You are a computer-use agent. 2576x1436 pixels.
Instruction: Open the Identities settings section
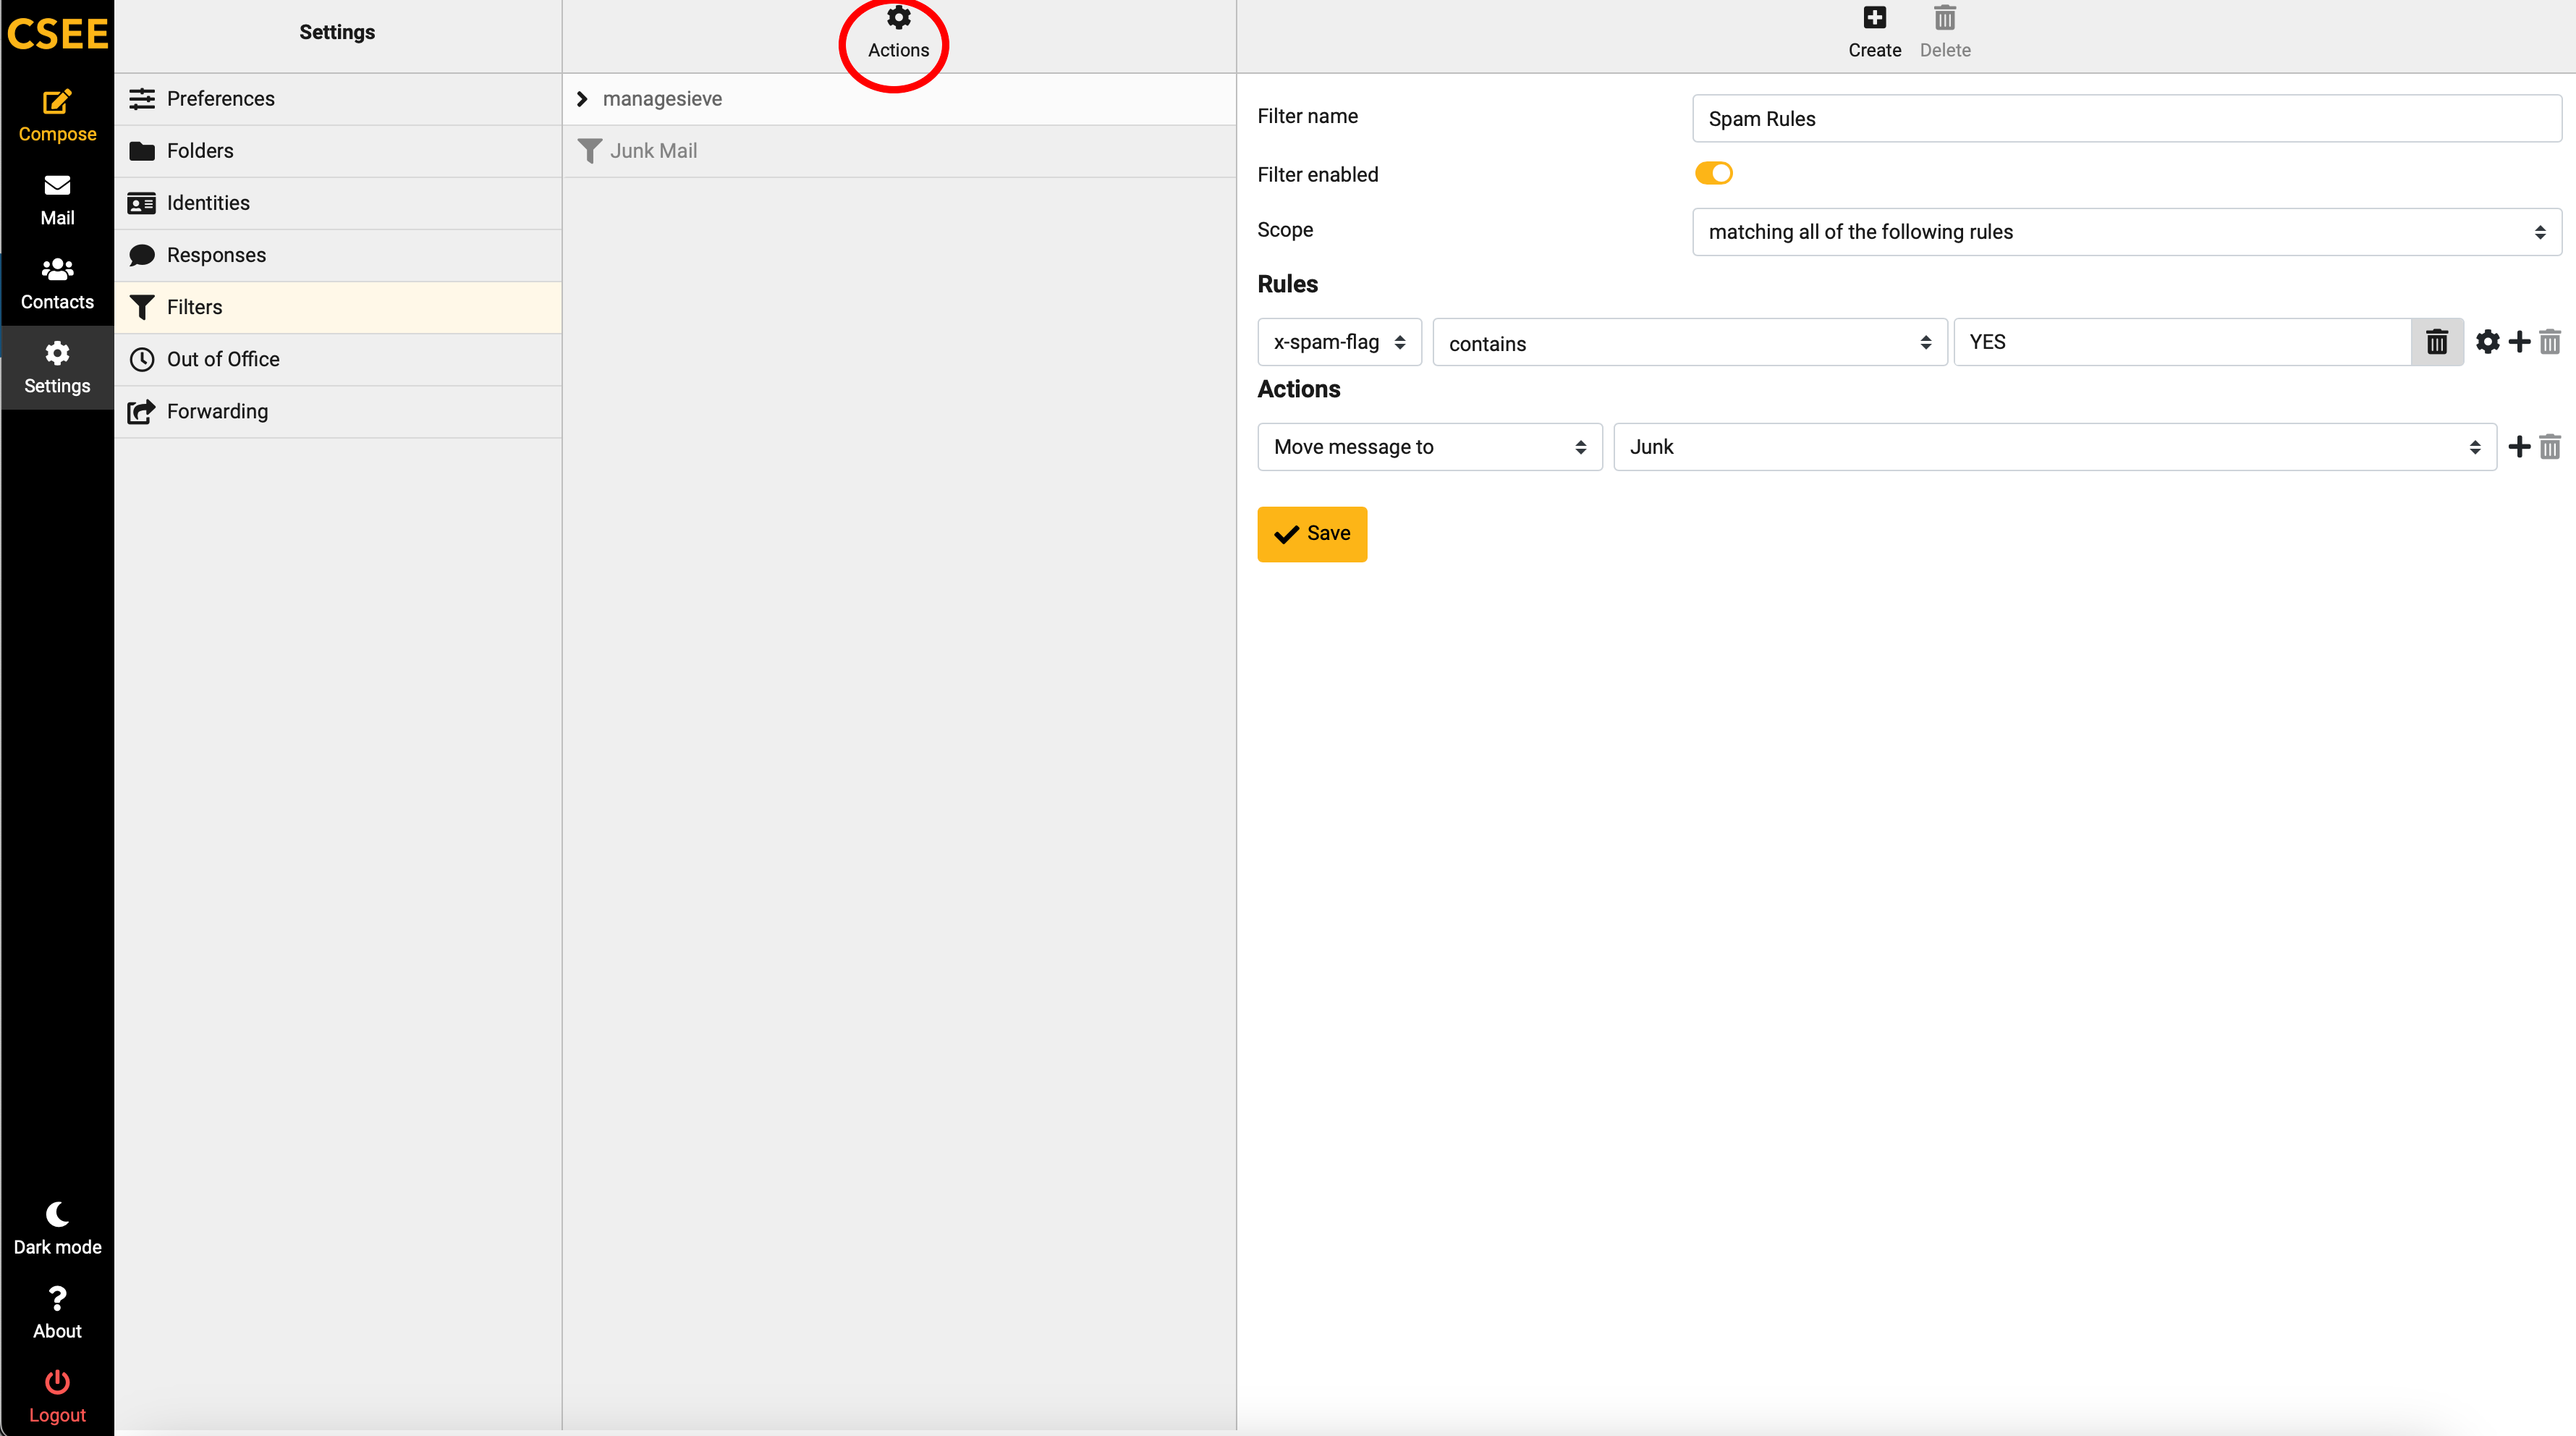point(338,203)
